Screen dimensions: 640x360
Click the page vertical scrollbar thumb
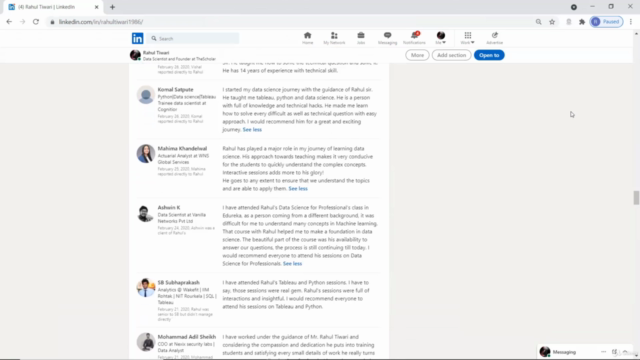coord(636,198)
